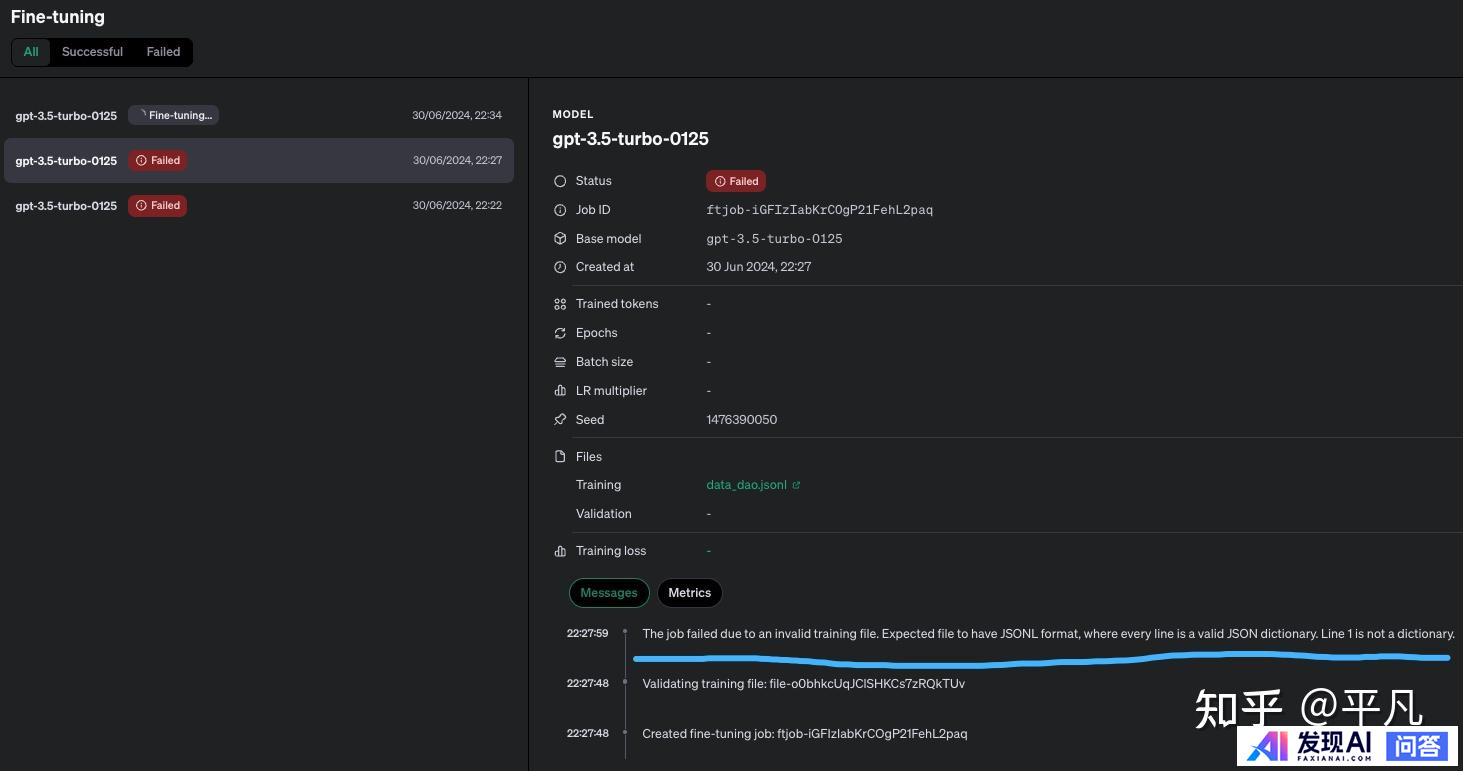Select the Job ID ftjob-iGFIzIabKrCOgP21FehL2paq value

coord(820,210)
